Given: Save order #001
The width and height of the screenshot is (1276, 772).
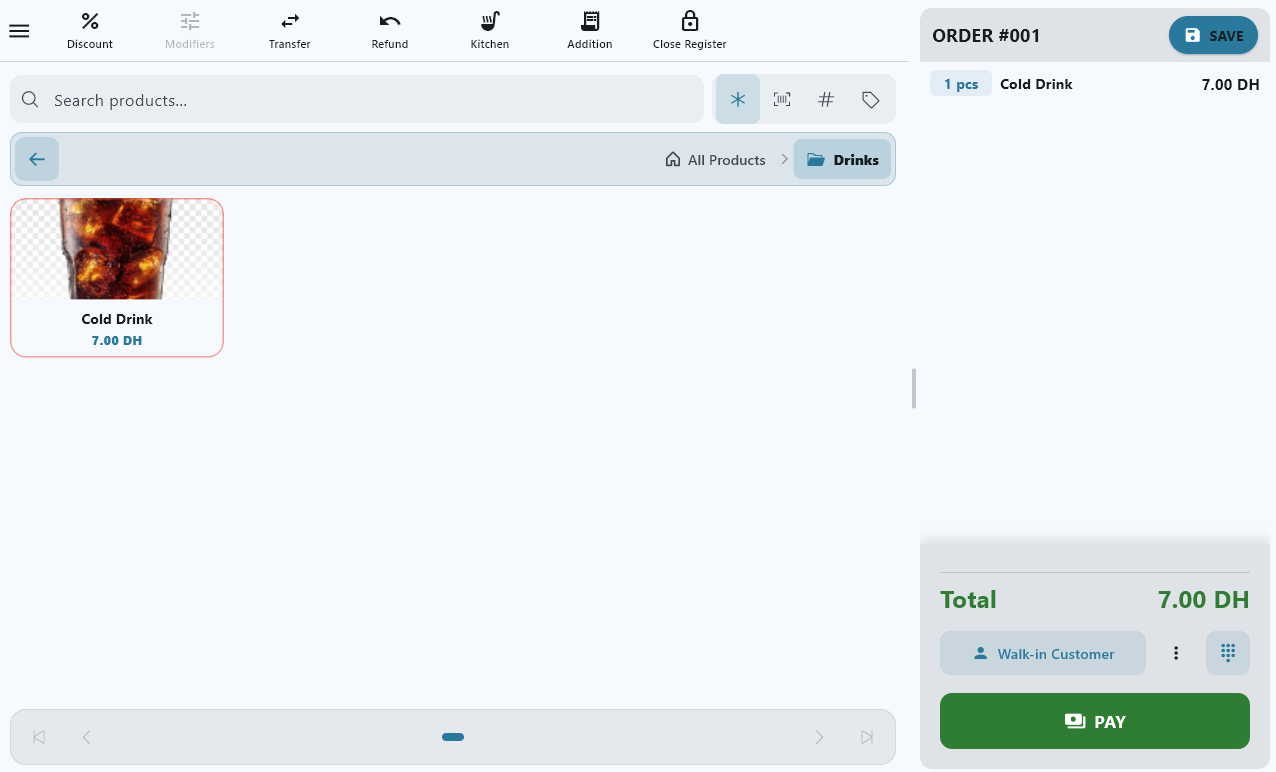Looking at the screenshot, I should pyautogui.click(x=1213, y=36).
